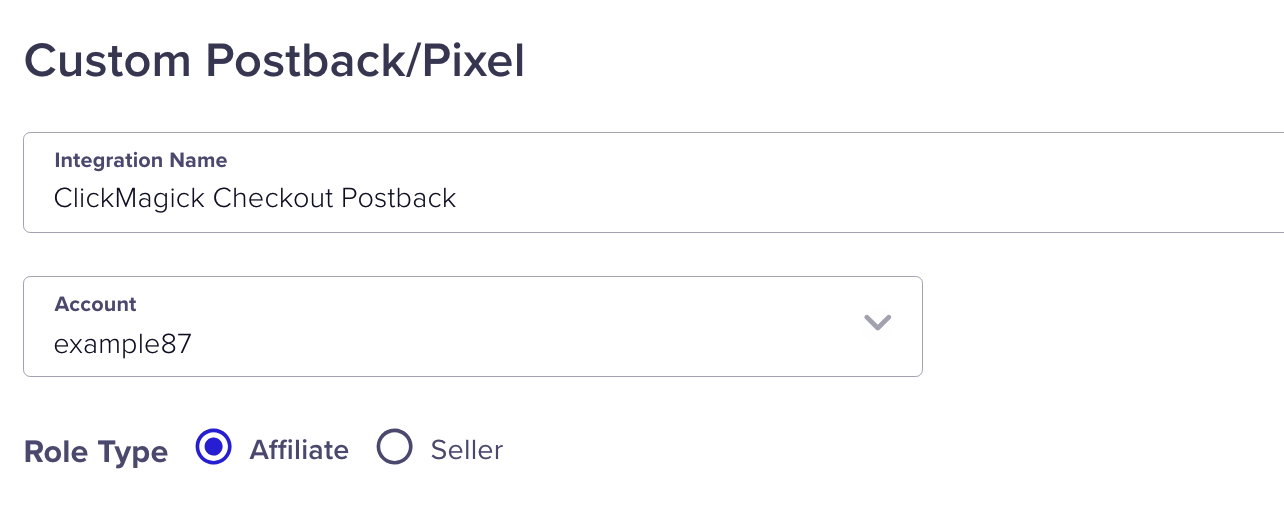Click the word "Pixel" in the title

(475, 61)
